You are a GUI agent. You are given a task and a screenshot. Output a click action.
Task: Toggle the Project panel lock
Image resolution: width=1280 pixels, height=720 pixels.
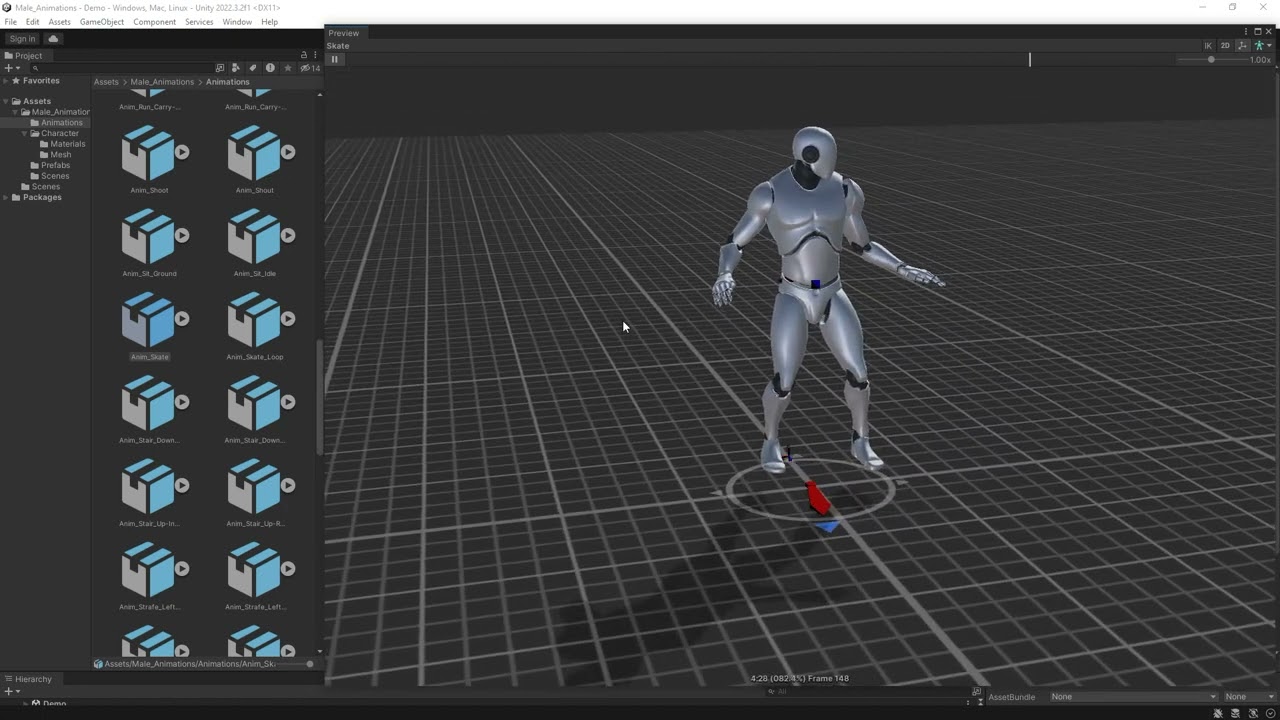[x=304, y=55]
